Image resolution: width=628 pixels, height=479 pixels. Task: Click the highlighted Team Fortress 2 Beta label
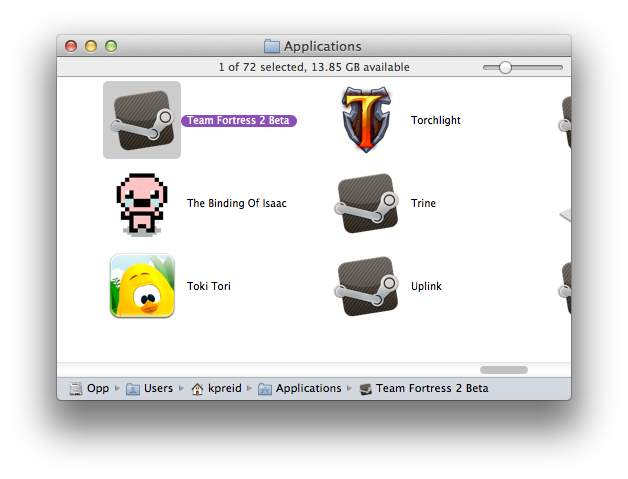tap(239, 120)
